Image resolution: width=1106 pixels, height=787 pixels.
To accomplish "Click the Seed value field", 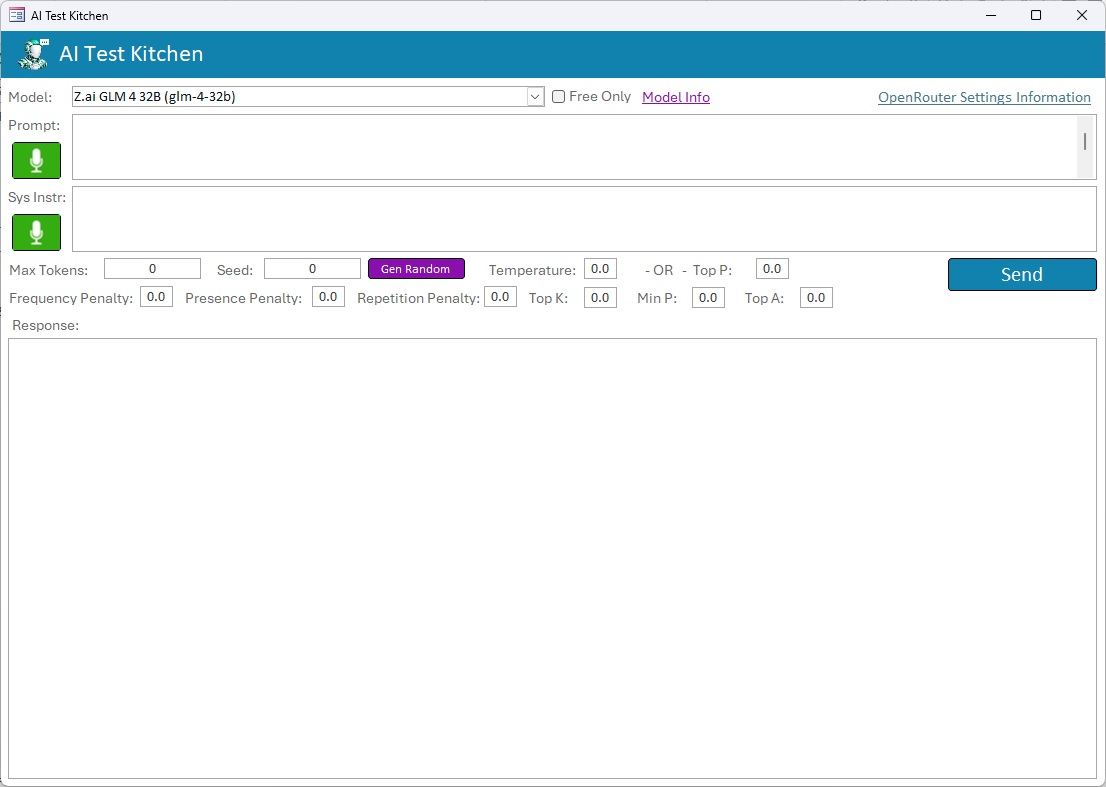I will [312, 269].
